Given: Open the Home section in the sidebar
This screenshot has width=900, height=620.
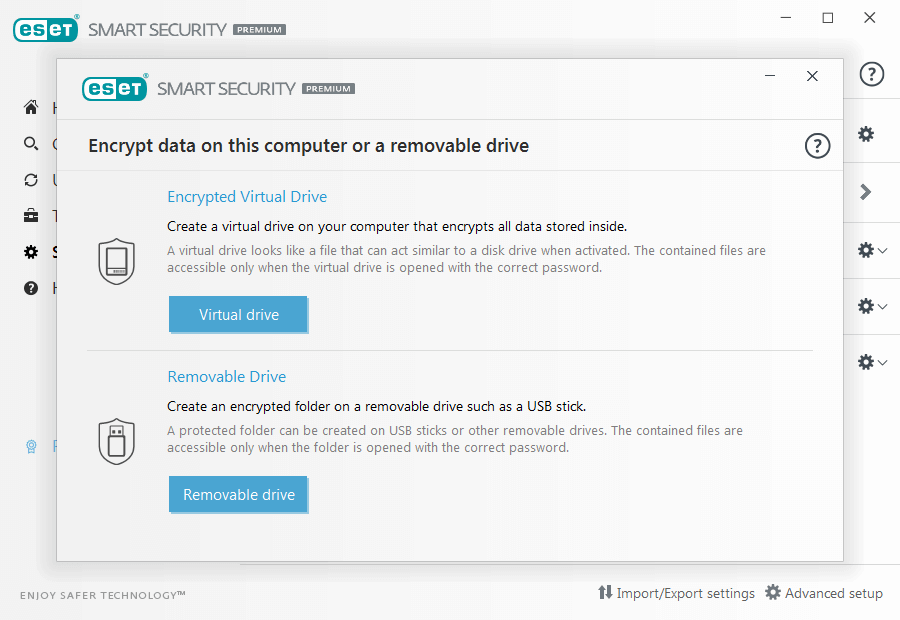Looking at the screenshot, I should pos(30,107).
